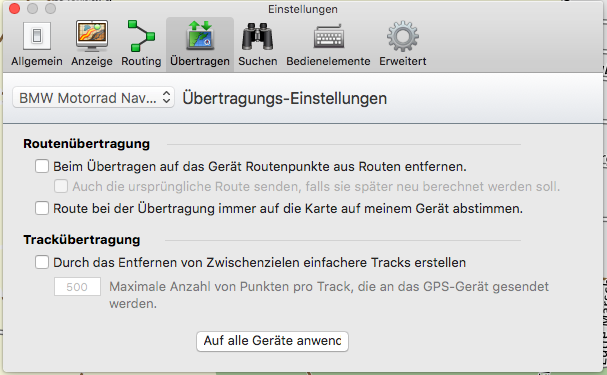This screenshot has width=607, height=375.
Task: Check 'Route bei der Übertragung immer abstimmen'
Action: coord(42,208)
